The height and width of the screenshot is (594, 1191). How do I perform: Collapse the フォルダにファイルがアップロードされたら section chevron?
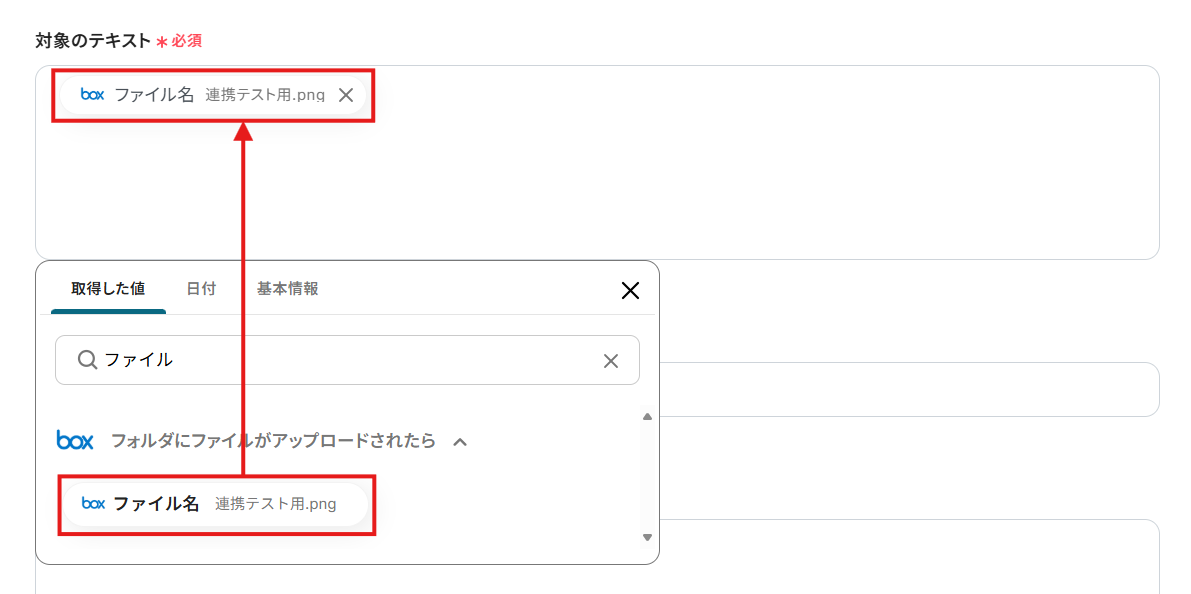pyautogui.click(x=460, y=441)
